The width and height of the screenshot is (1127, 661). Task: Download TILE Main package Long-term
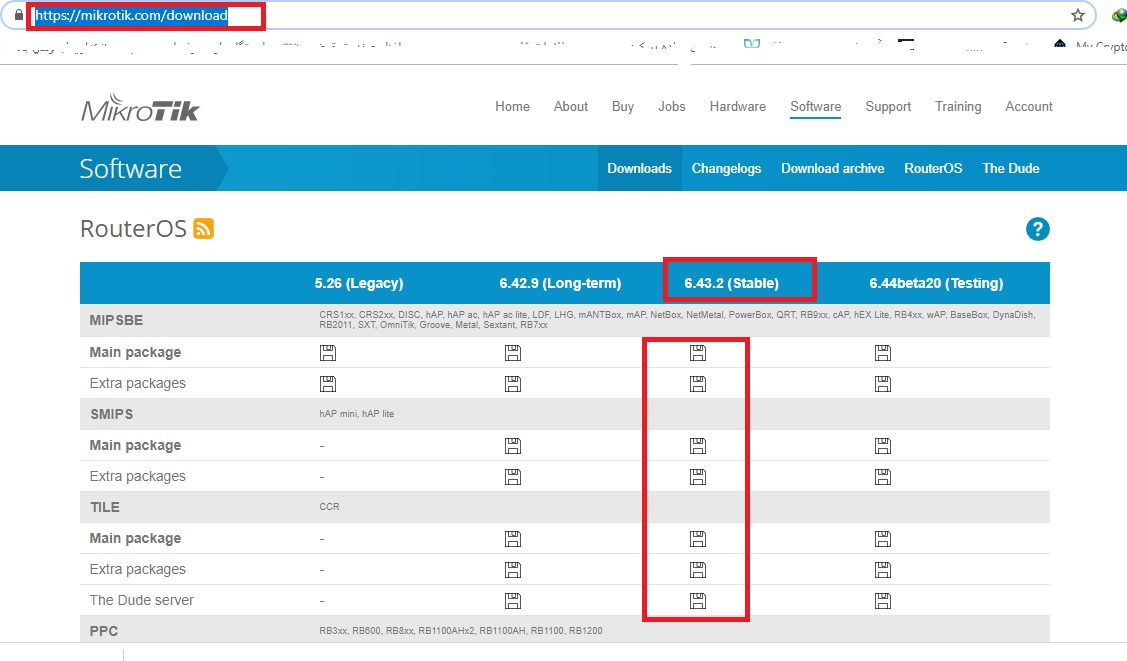(x=512, y=539)
